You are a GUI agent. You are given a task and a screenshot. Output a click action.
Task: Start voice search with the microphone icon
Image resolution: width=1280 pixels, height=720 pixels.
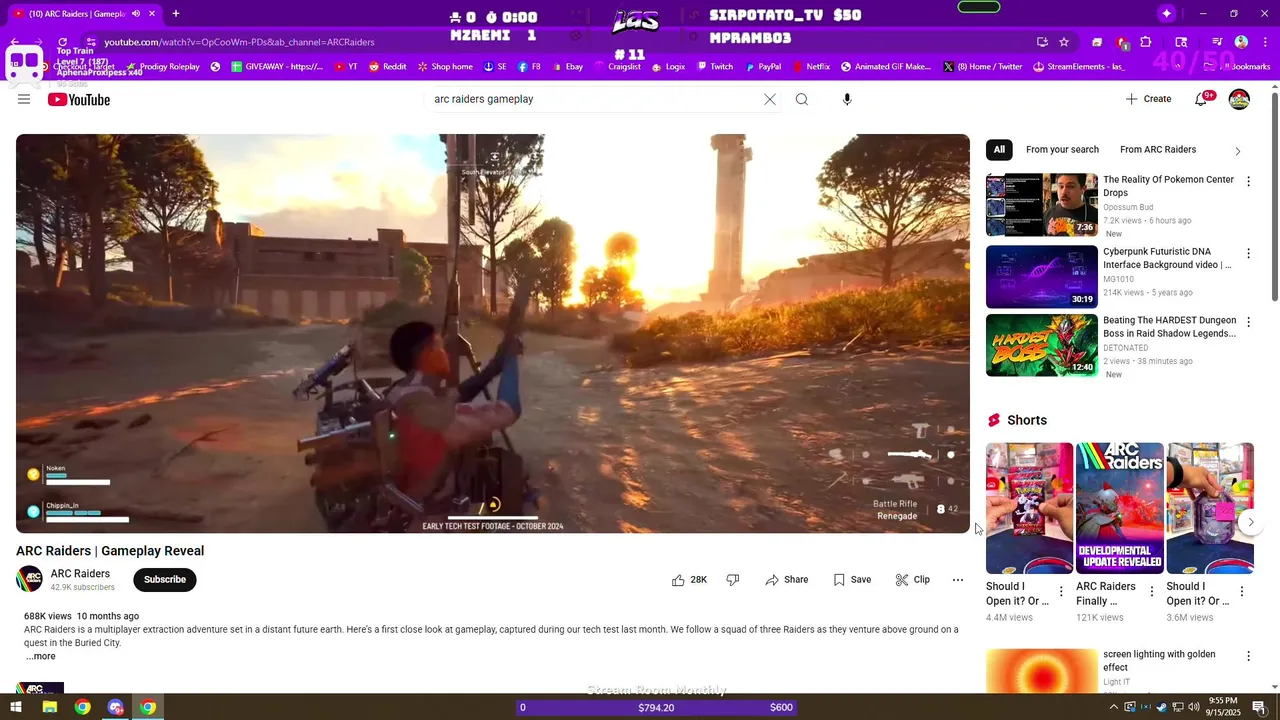point(847,99)
